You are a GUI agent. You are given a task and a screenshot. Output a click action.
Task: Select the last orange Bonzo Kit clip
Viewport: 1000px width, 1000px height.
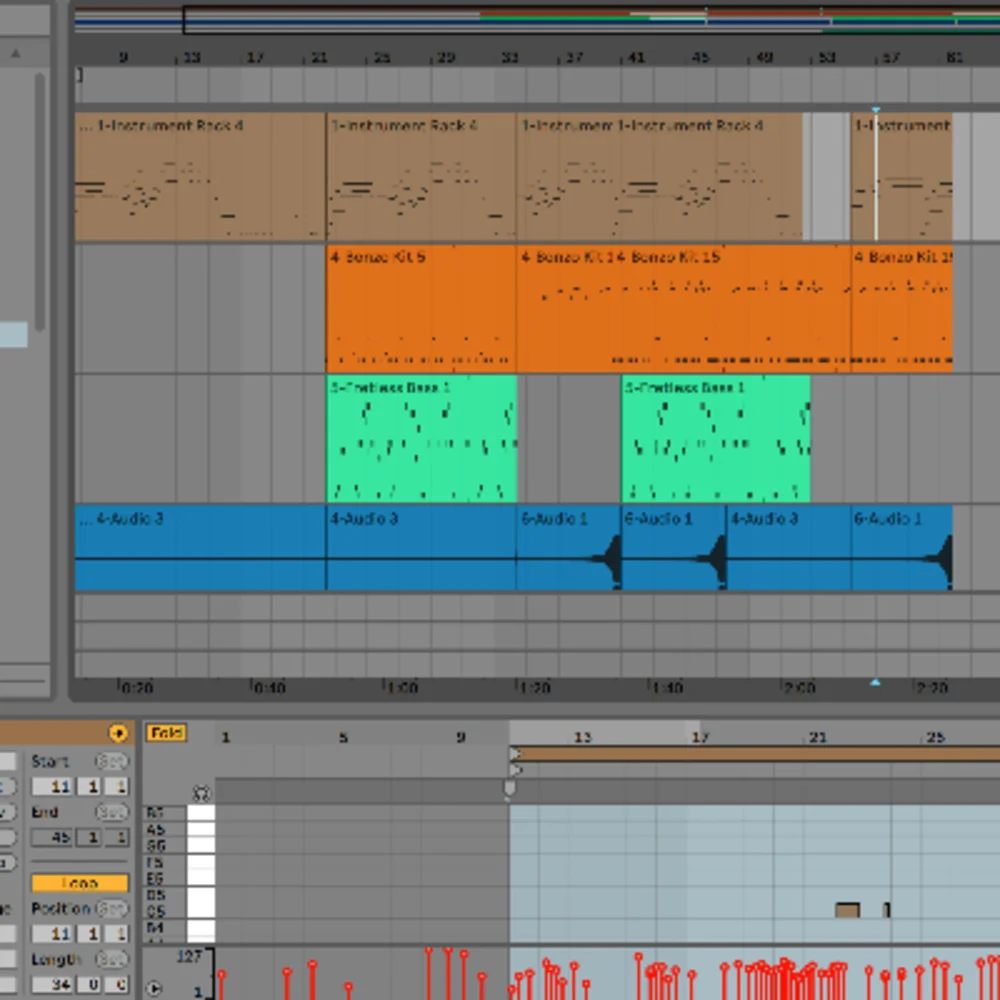point(902,309)
